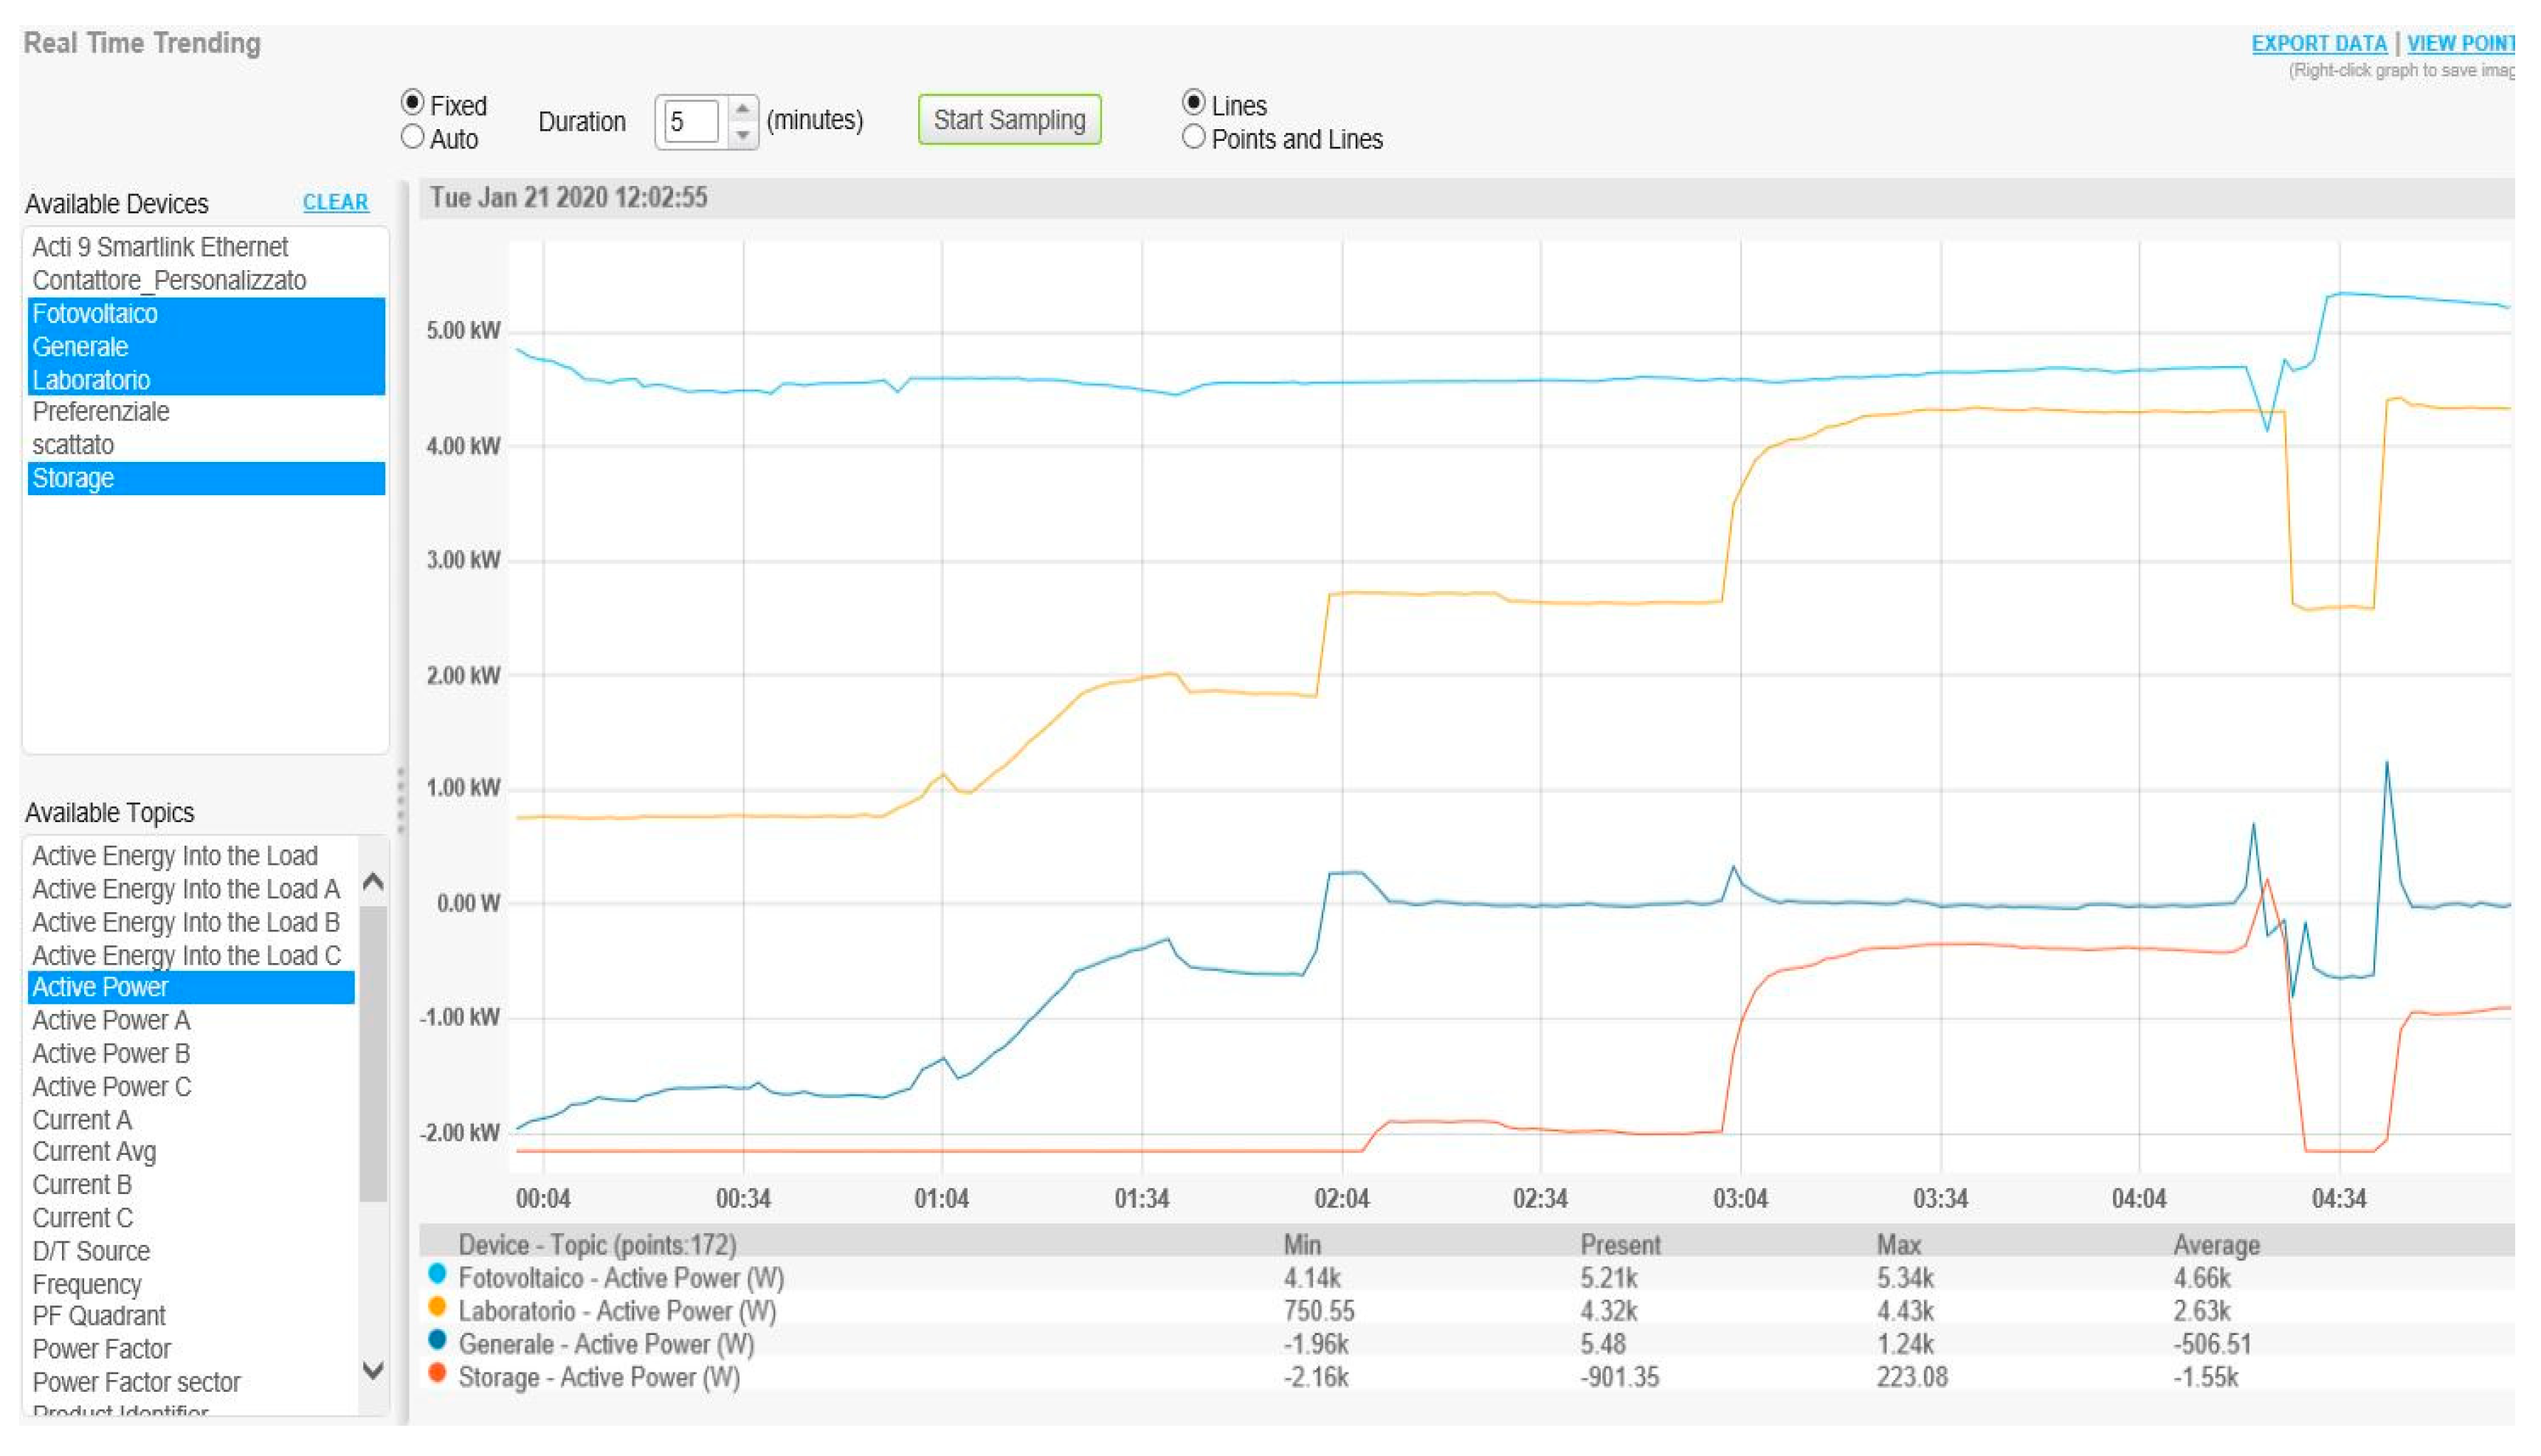Decrease duration with stepper down arrow
The image size is (2541, 1456).
point(742,134)
